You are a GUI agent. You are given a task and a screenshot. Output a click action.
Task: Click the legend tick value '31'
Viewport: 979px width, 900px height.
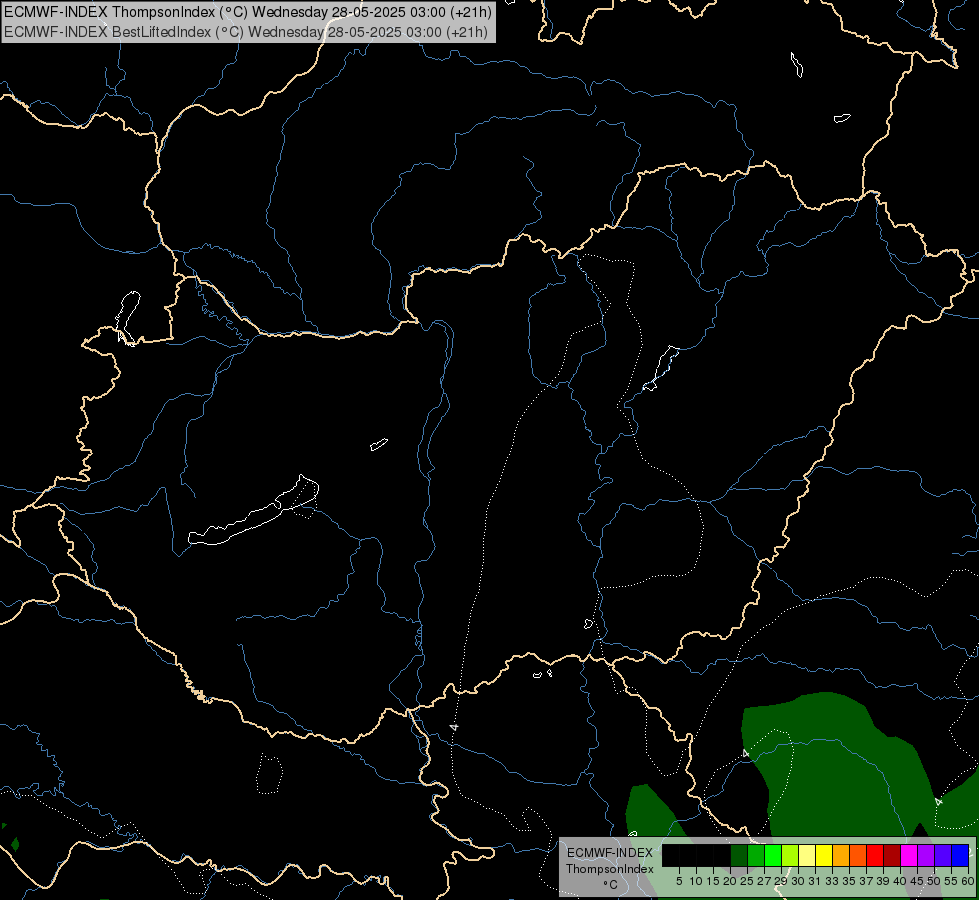815,881
